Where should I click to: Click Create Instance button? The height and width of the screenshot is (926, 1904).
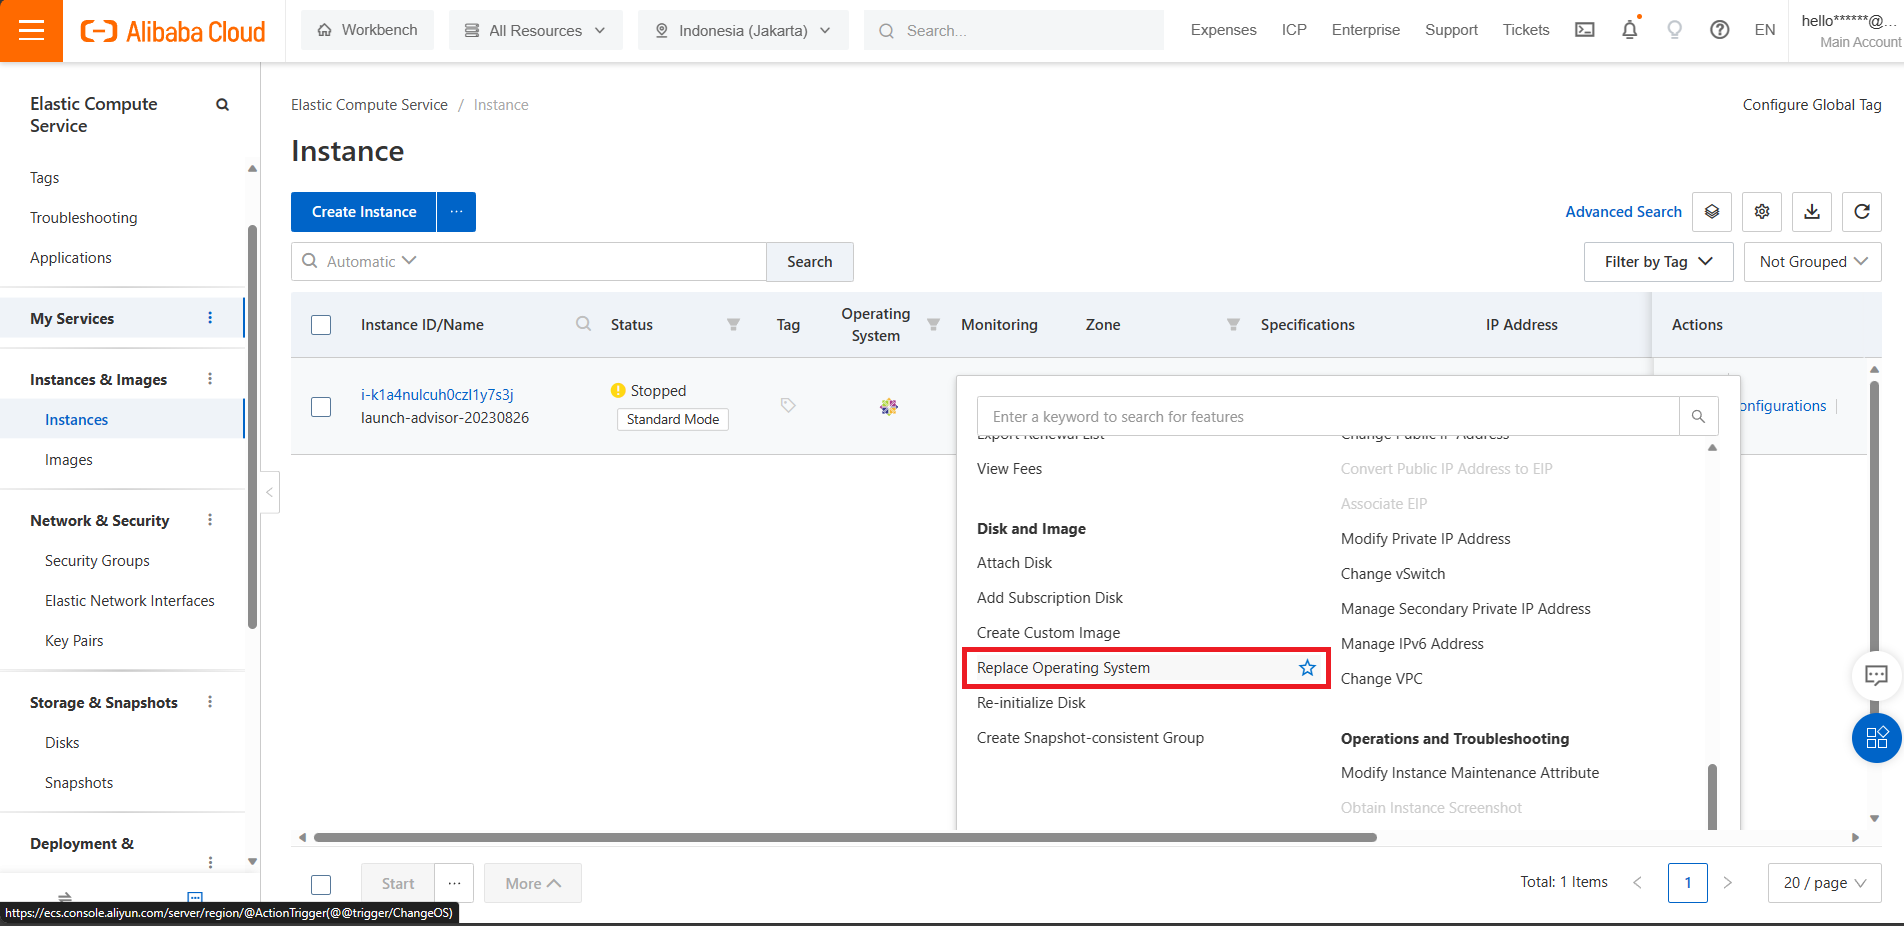(x=364, y=212)
